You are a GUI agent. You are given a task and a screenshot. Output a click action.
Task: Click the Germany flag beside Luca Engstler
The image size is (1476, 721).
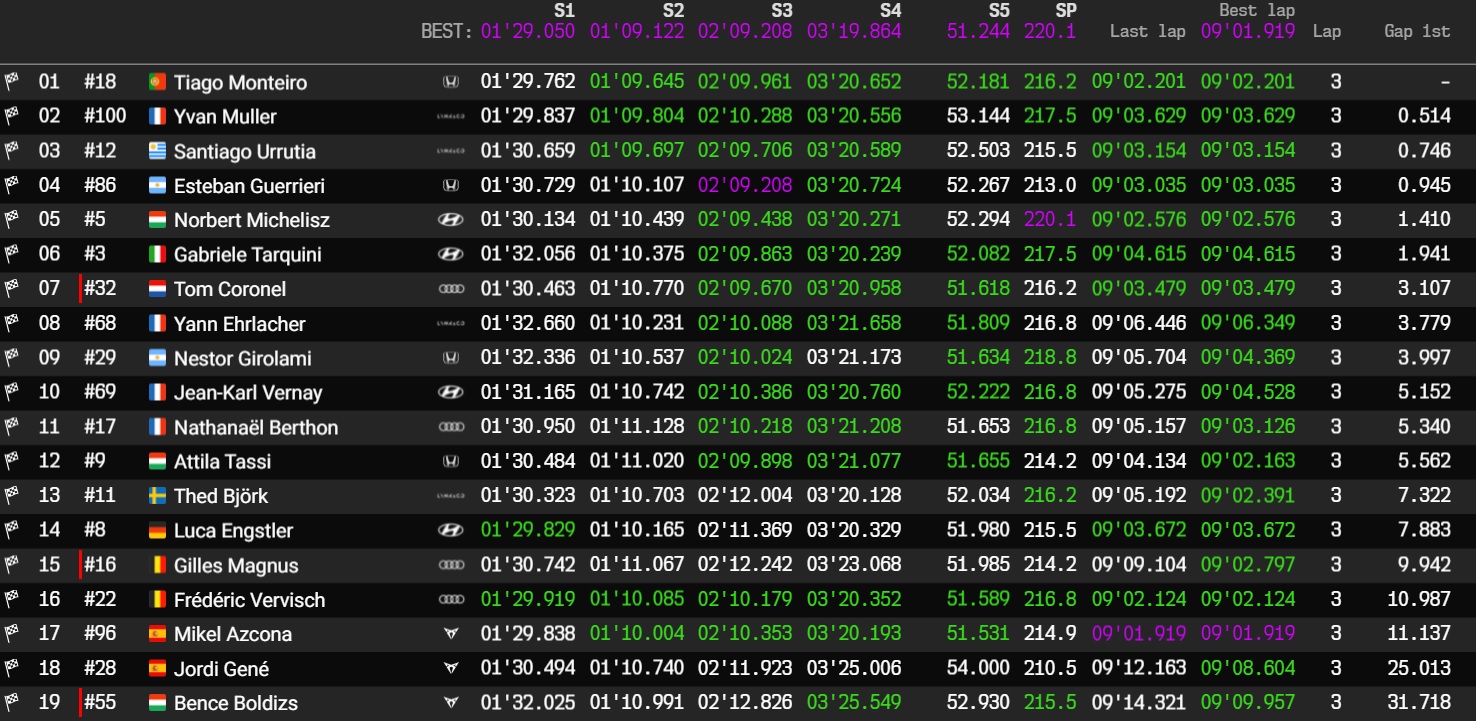tap(157, 530)
